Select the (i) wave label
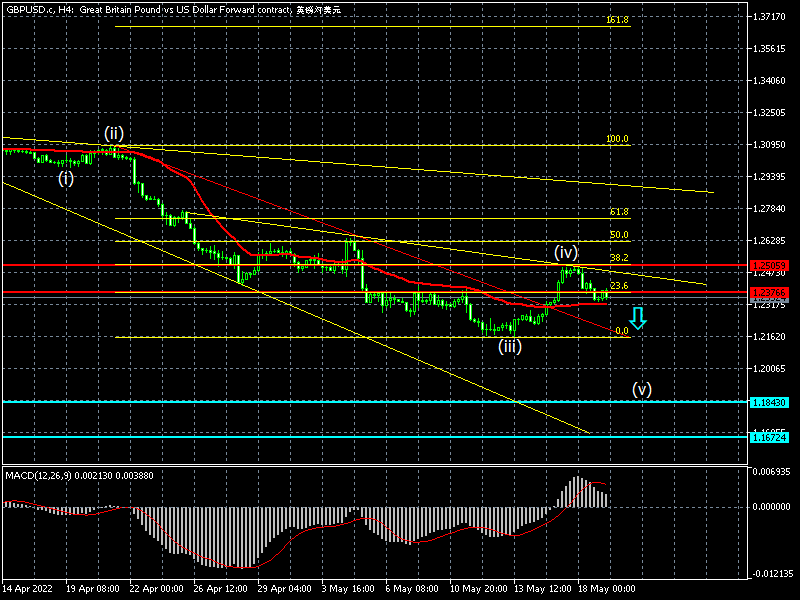The width and height of the screenshot is (800, 600). 65,179
